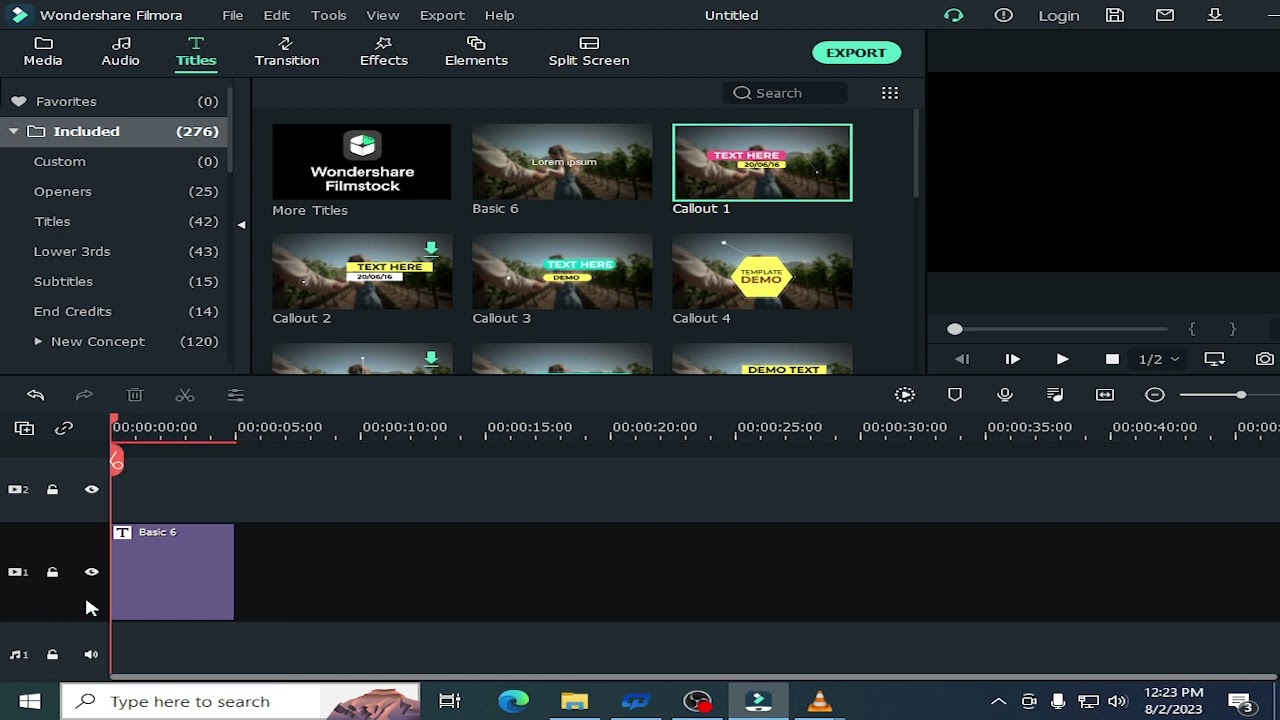1280x720 pixels.
Task: Click the redo arrow in timeline toolbar
Action: pyautogui.click(x=84, y=395)
